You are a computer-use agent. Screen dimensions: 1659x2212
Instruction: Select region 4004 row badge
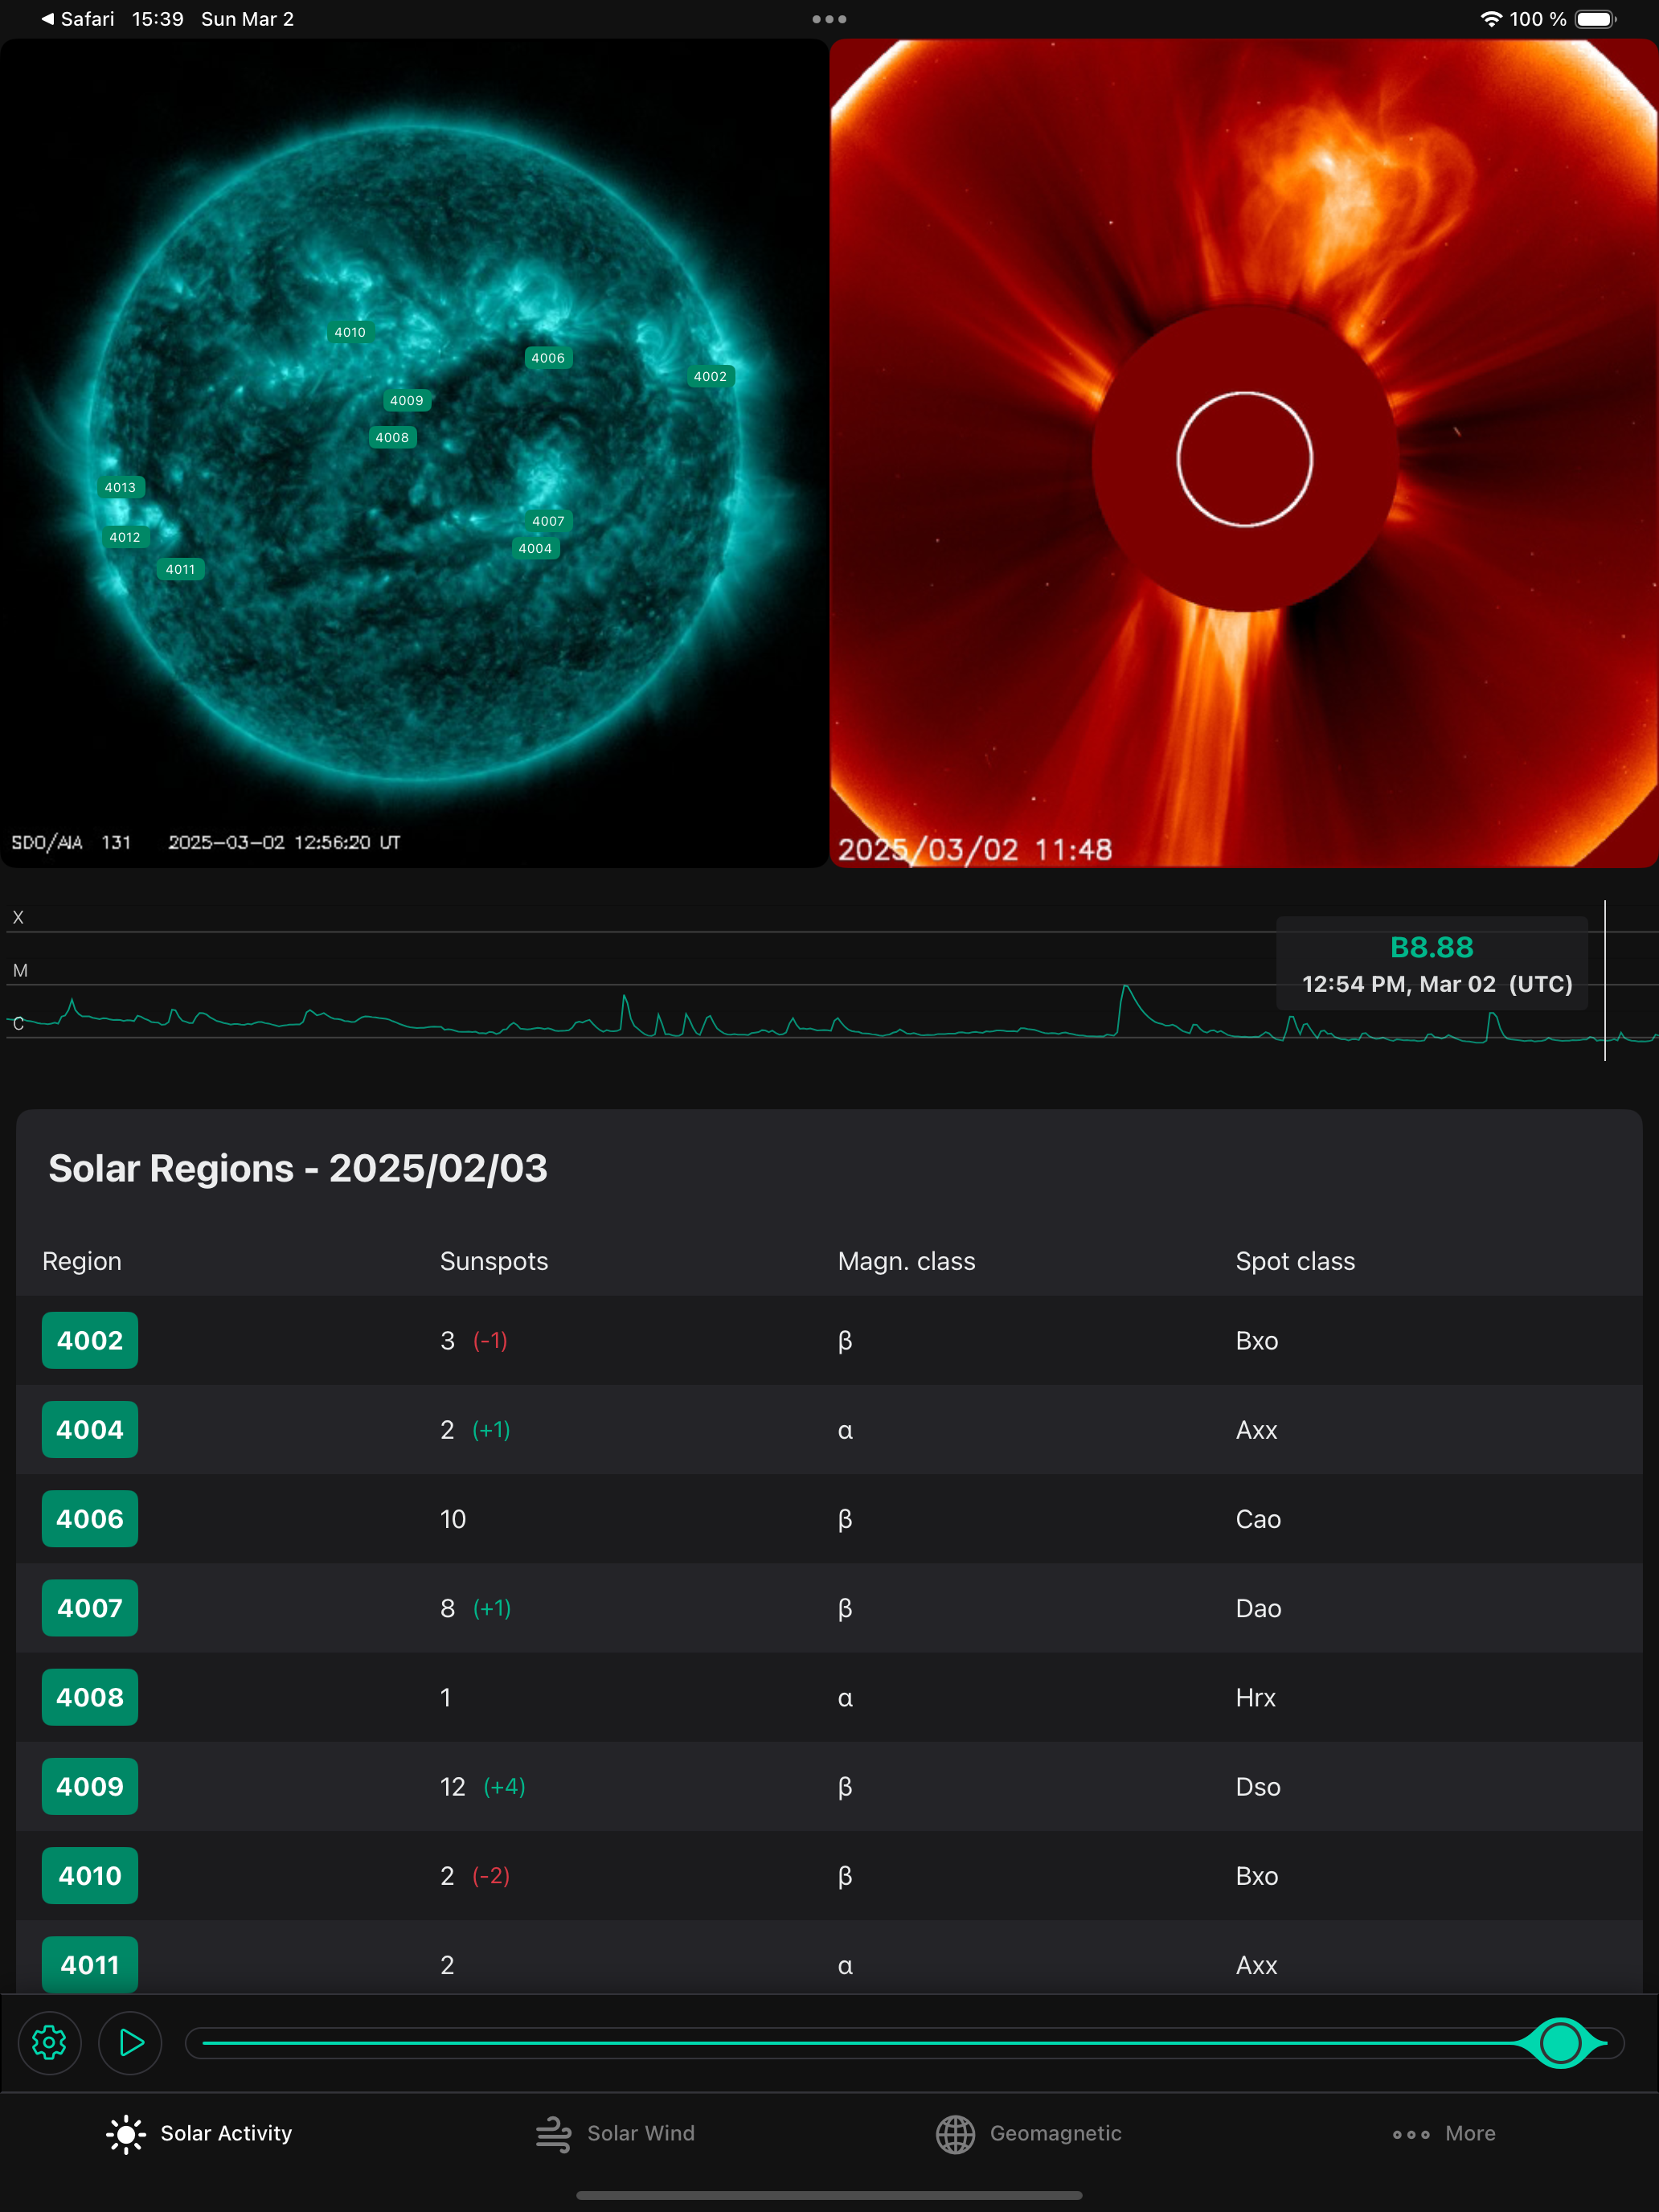[x=90, y=1429]
